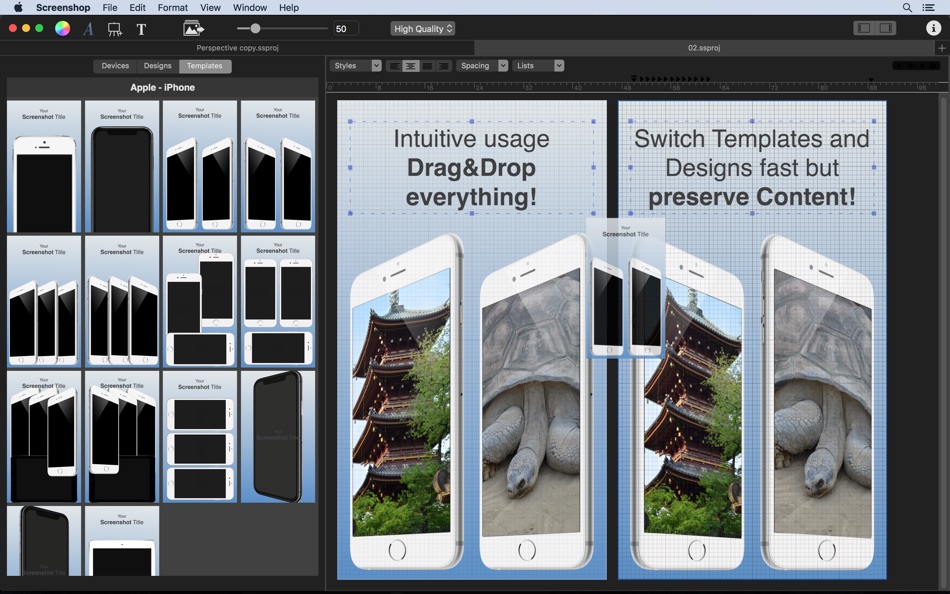Click the ruler tab stop marker near 88

coord(871,80)
